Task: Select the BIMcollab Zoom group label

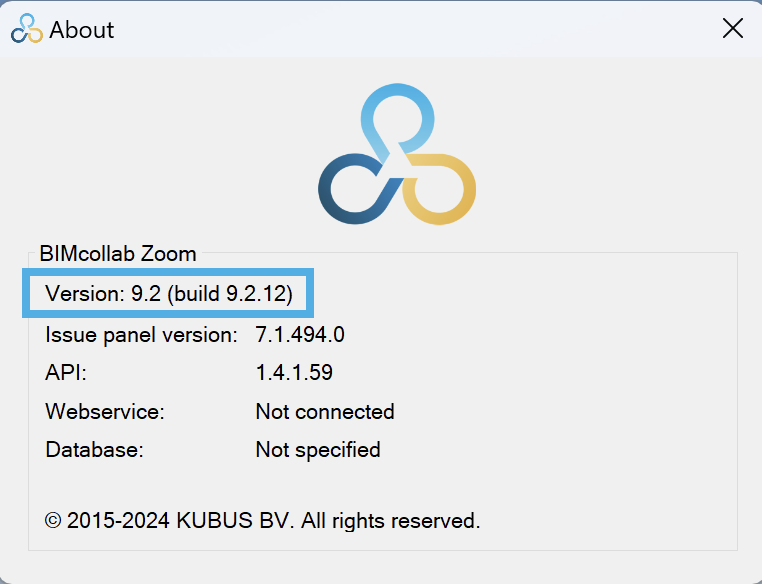Action: pos(118,254)
